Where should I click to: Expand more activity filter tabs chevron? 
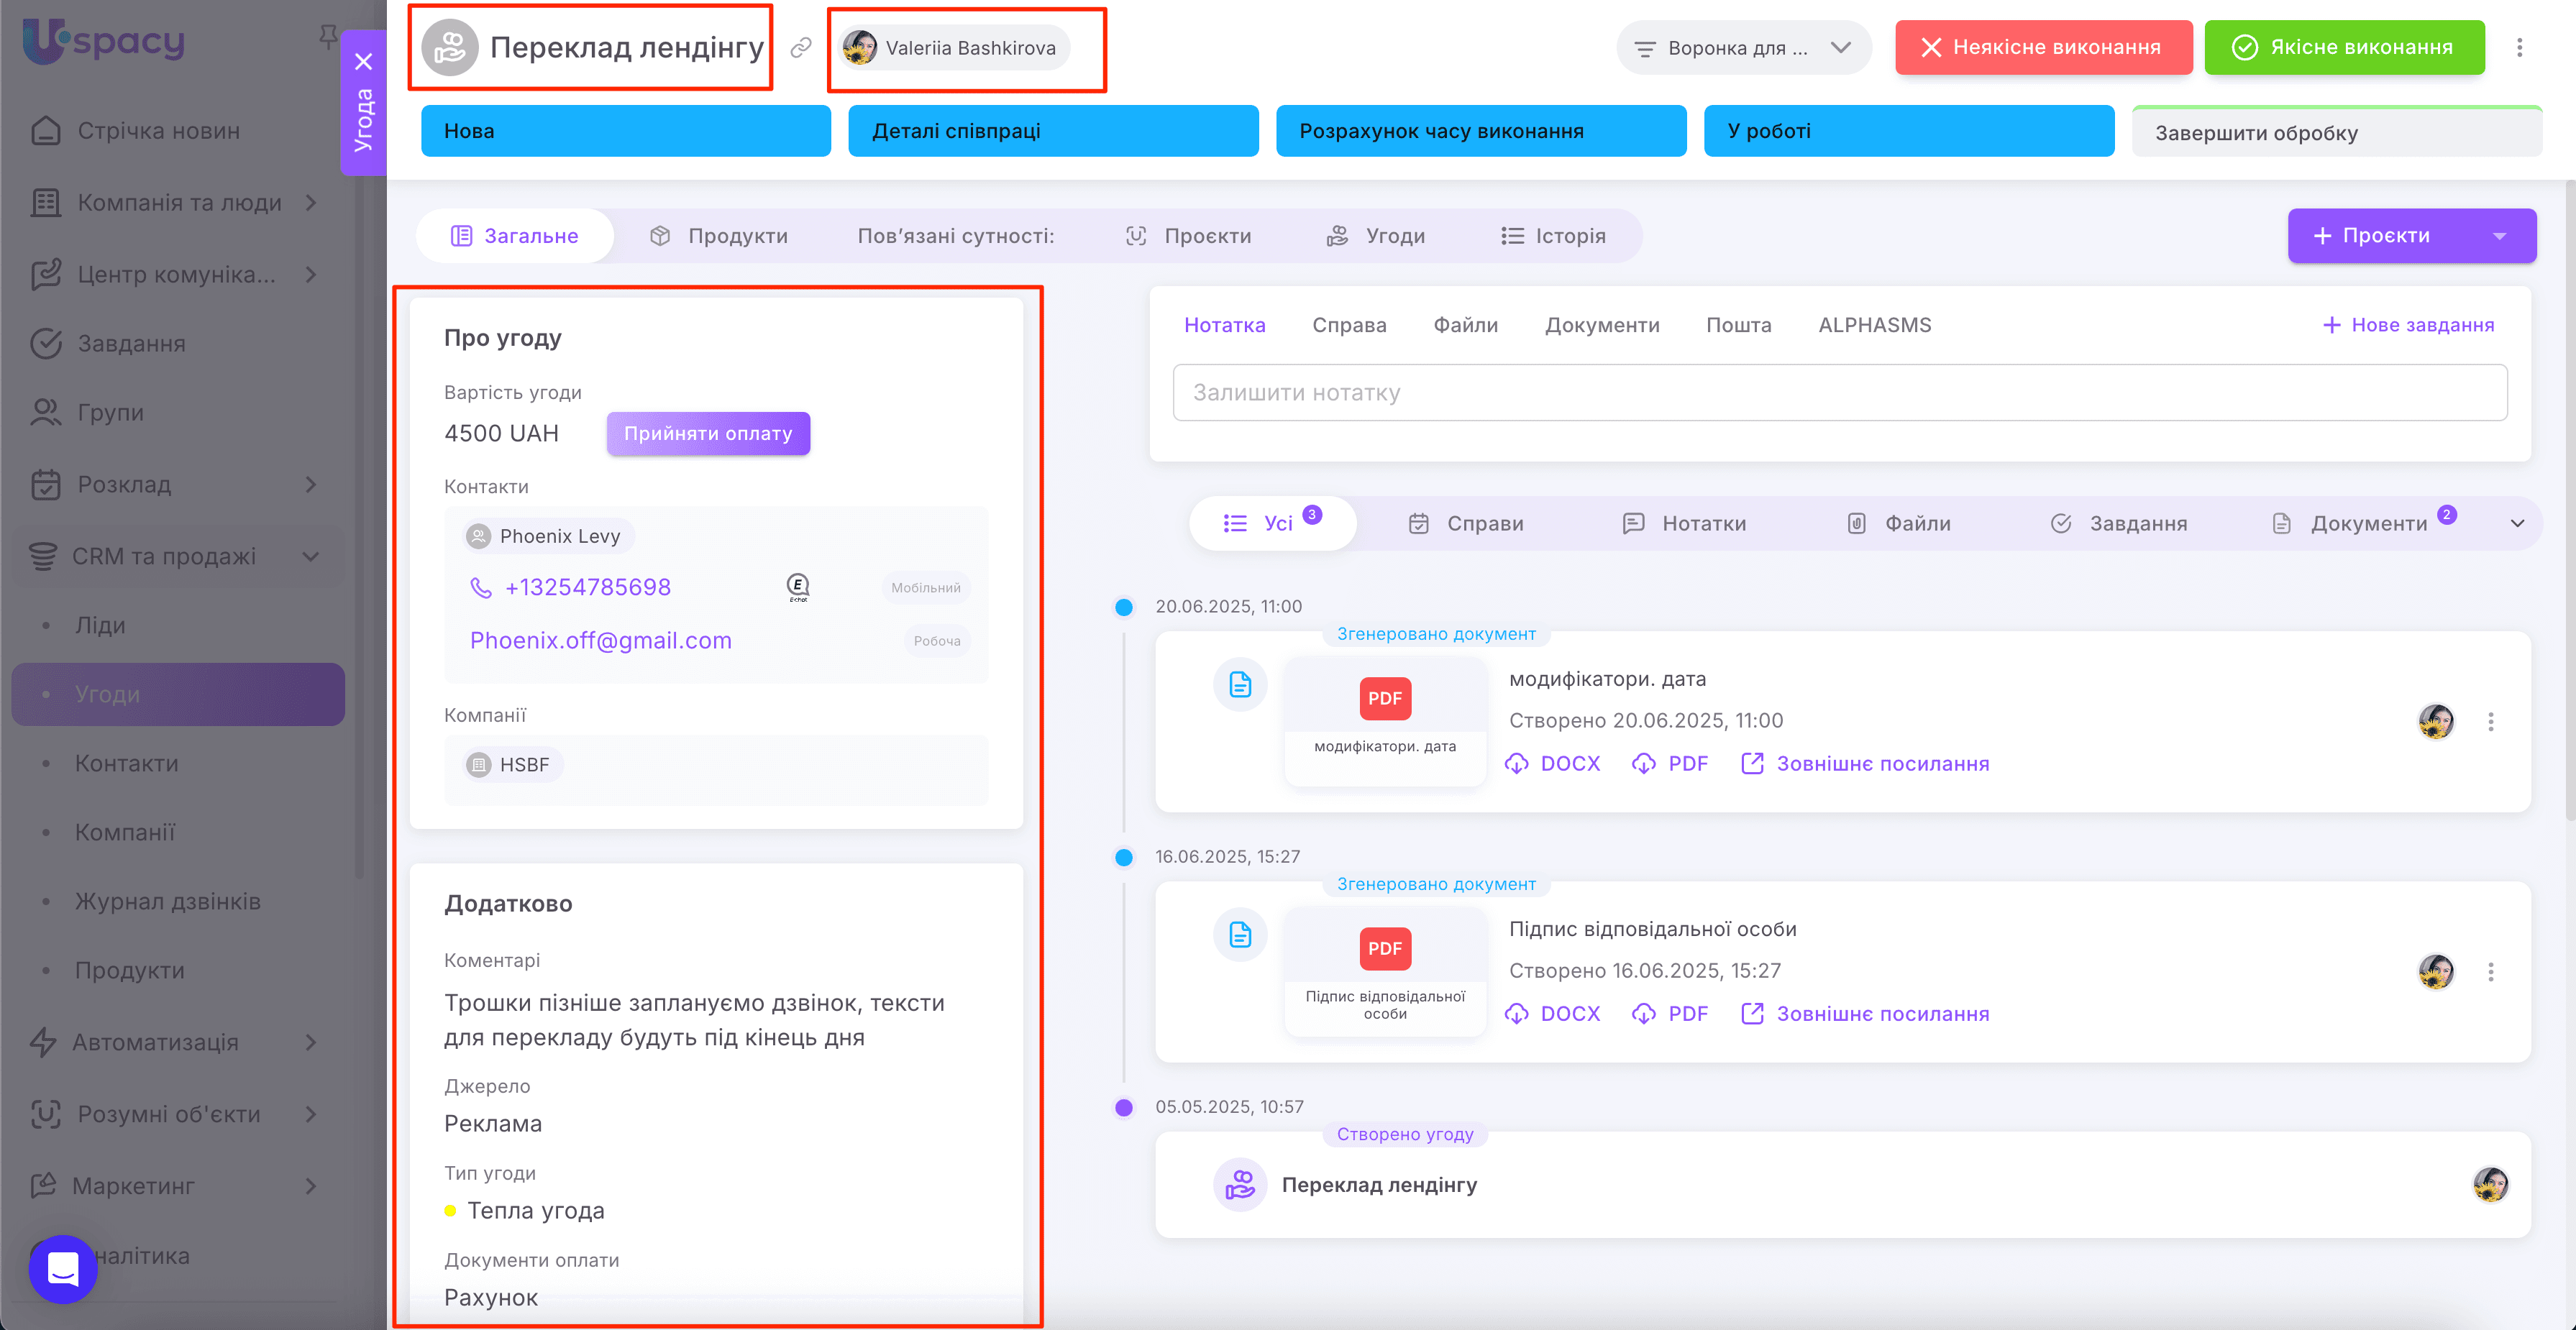pos(2517,524)
